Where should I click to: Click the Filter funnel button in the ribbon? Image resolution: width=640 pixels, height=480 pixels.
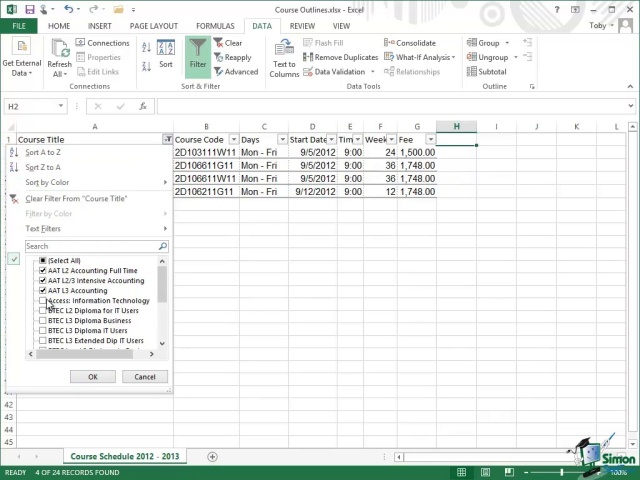click(x=198, y=57)
